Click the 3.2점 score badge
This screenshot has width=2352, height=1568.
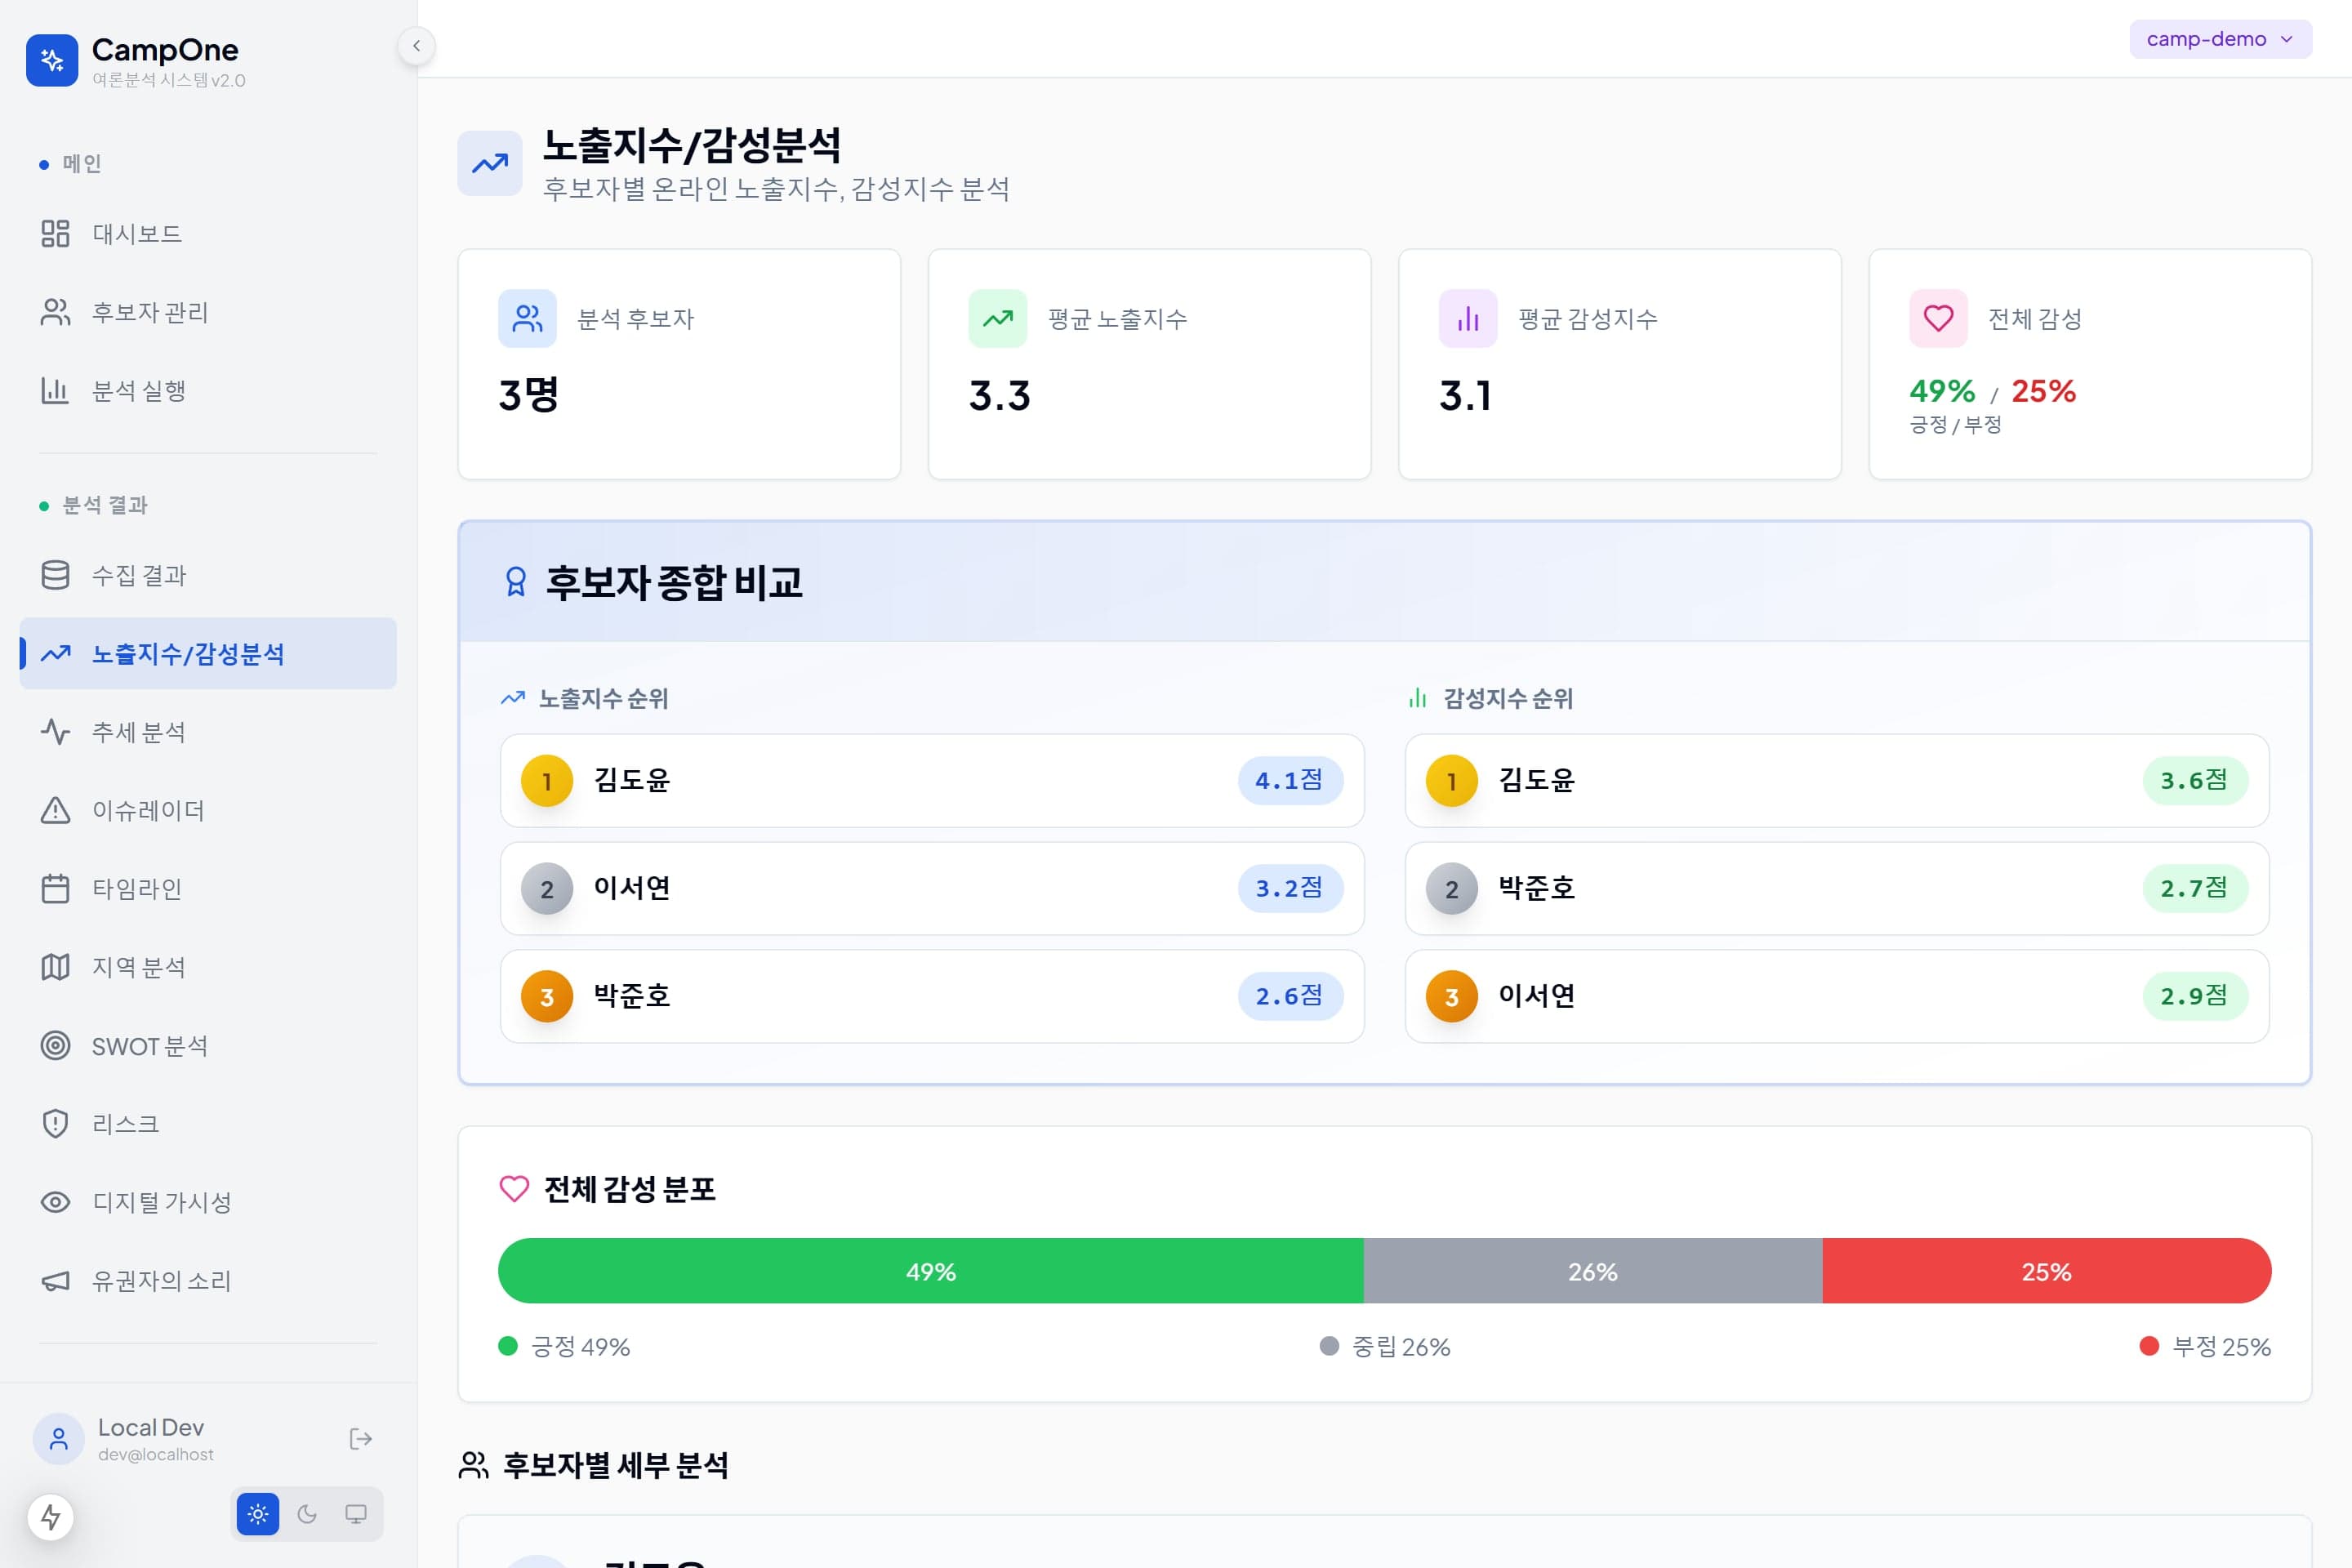click(1290, 889)
